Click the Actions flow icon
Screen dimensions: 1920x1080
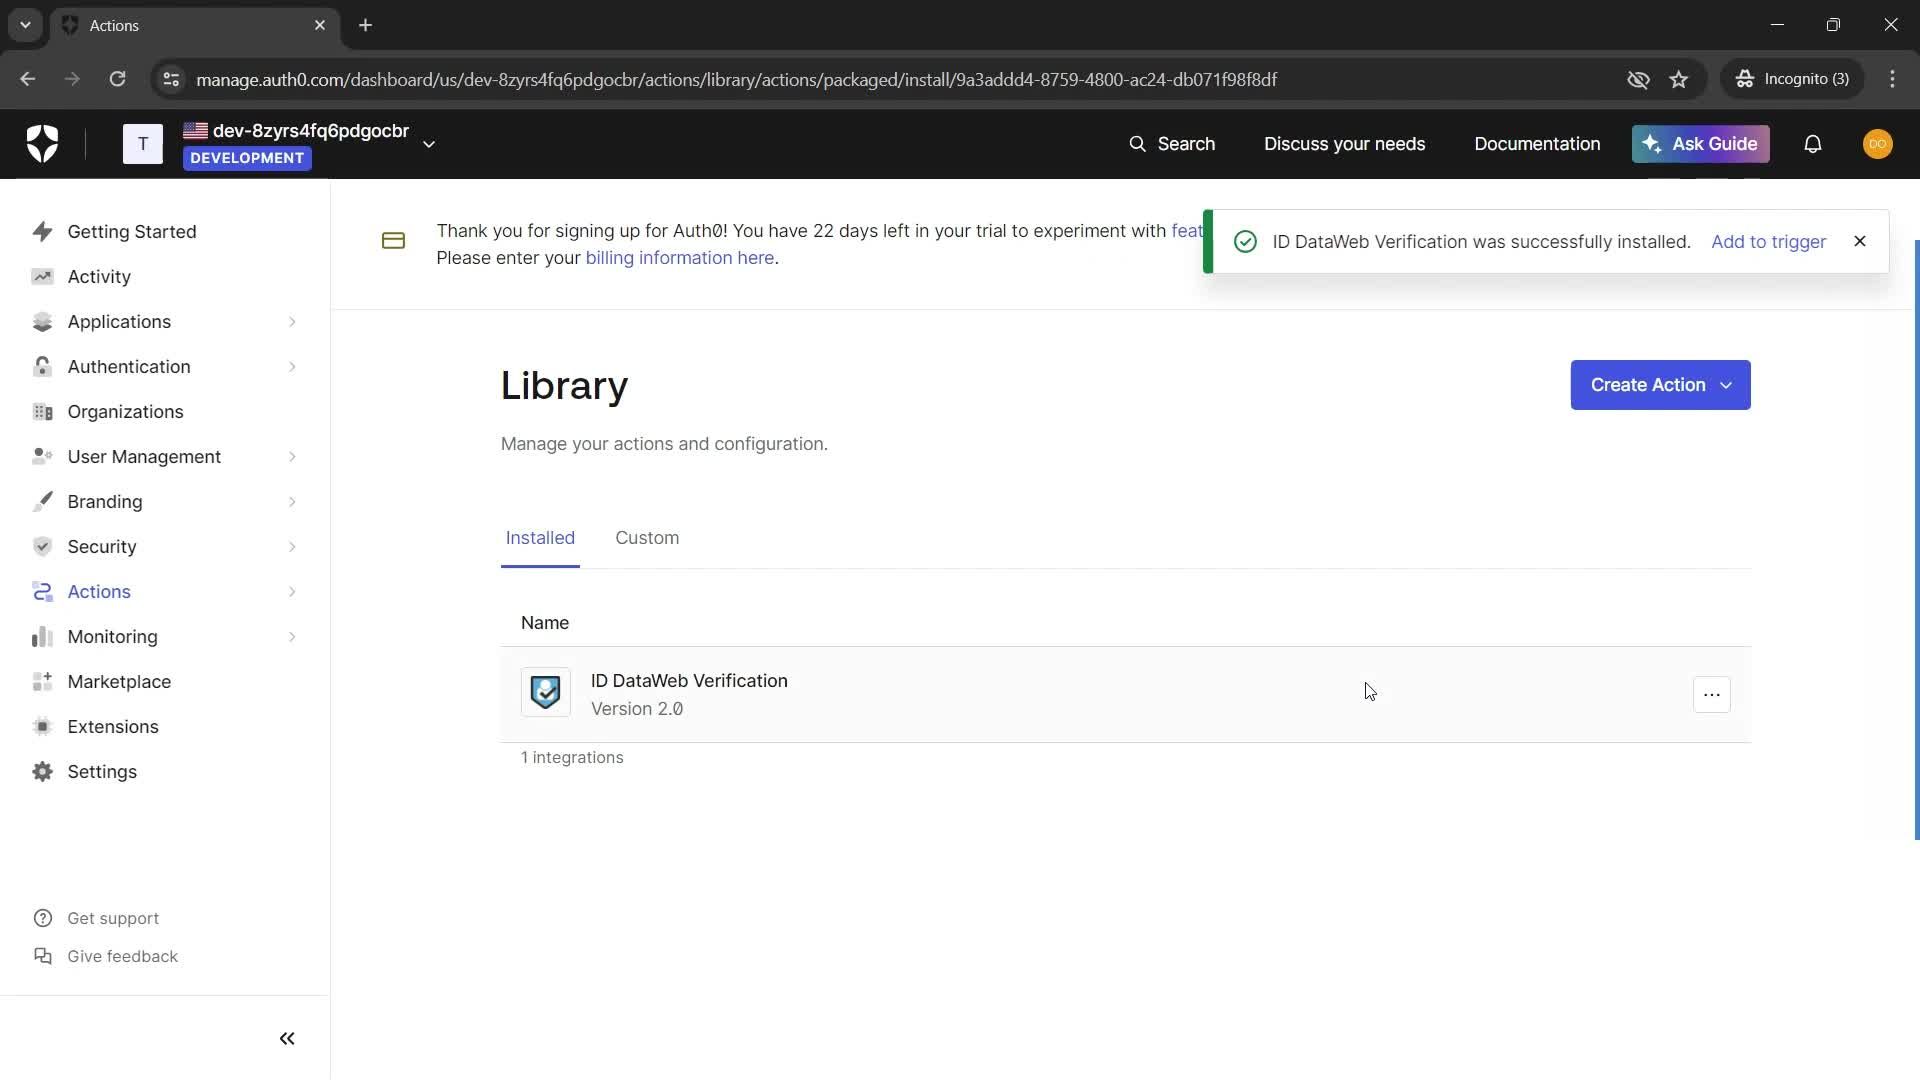pyautogui.click(x=42, y=592)
